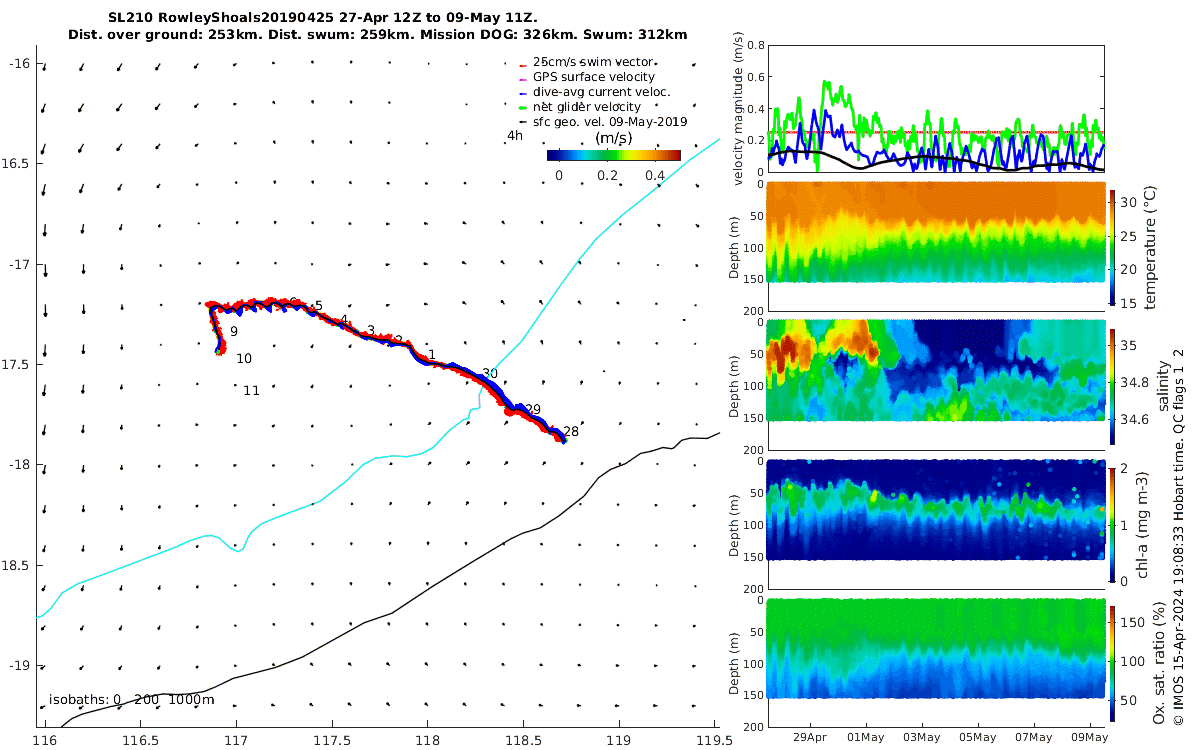Click the chl-a depth-section panel
The image size is (1200, 750).
(936, 525)
